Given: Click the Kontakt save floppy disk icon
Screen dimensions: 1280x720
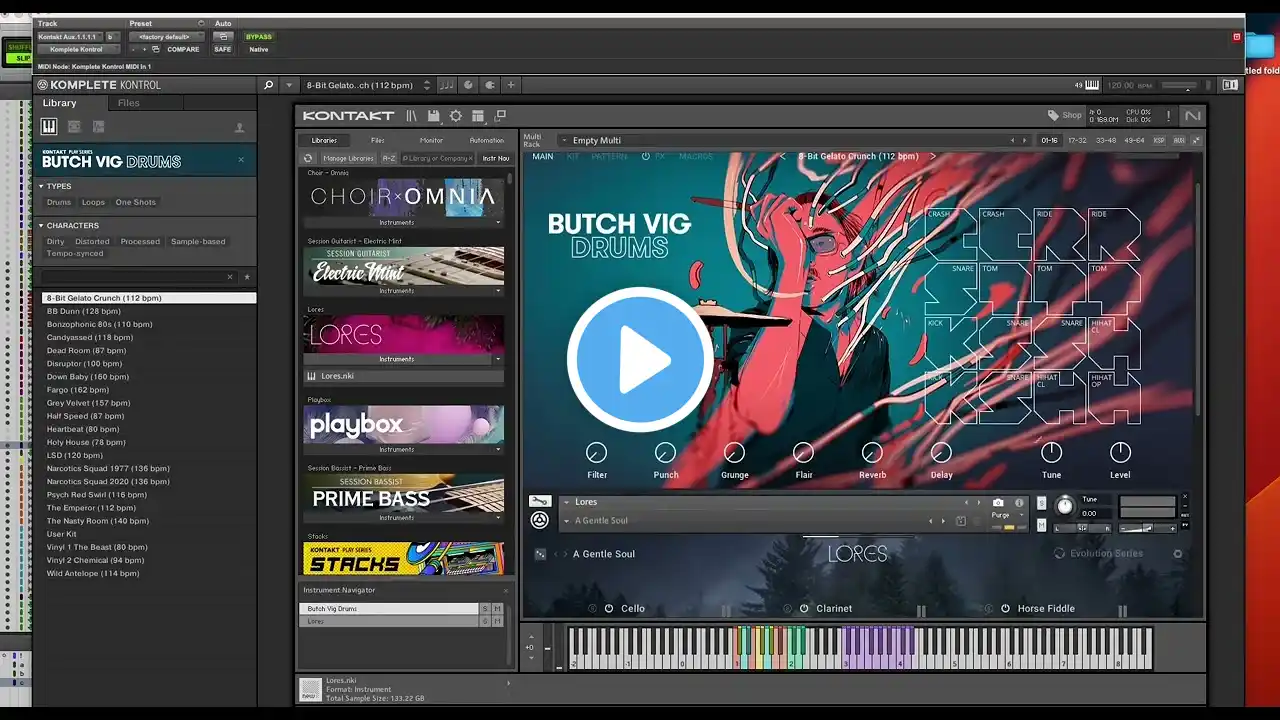Looking at the screenshot, I should coord(433,116).
